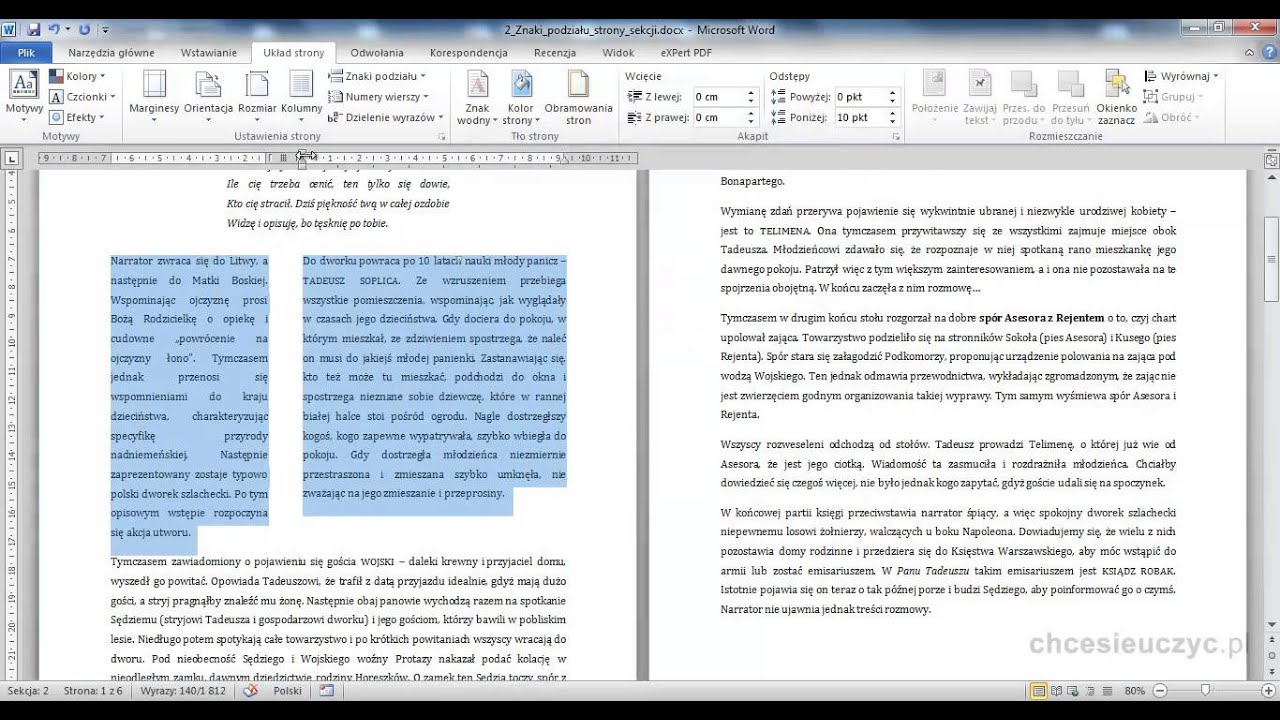Toggle the ruler button above the scrollbar
Screen dimensions: 1280x720
[x=1270, y=159]
